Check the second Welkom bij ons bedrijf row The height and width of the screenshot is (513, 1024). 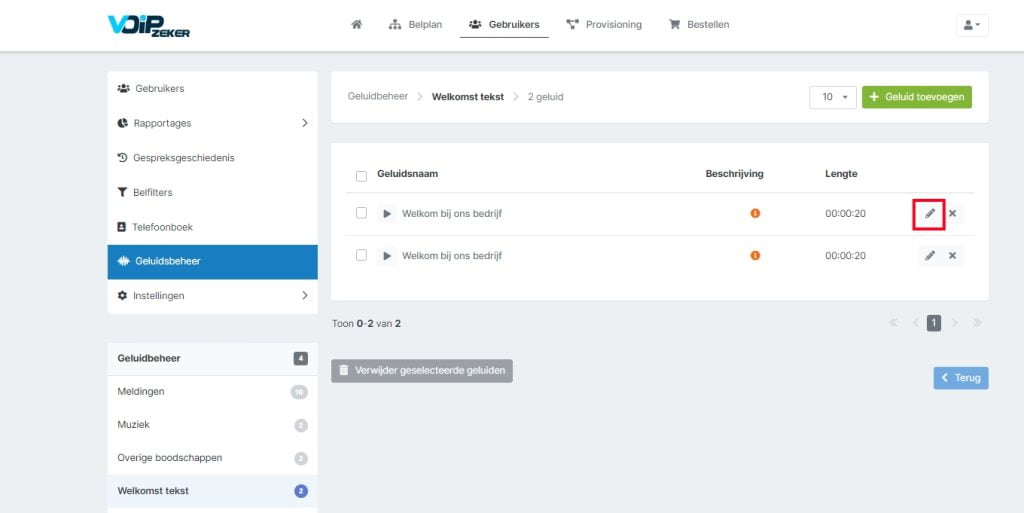(361, 255)
